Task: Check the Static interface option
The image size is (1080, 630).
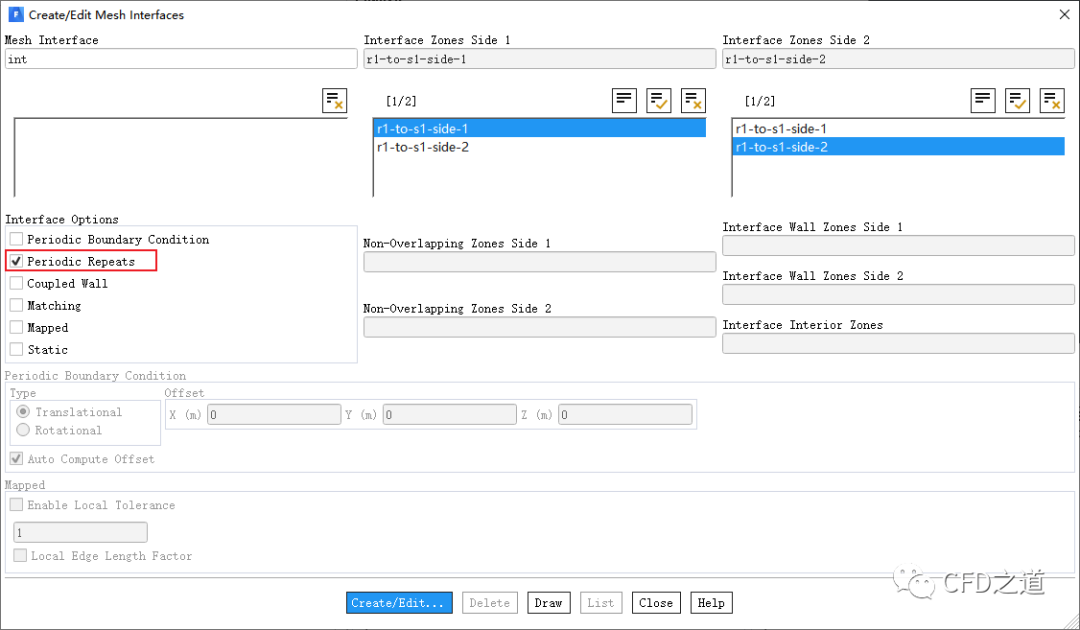Action: (16, 350)
